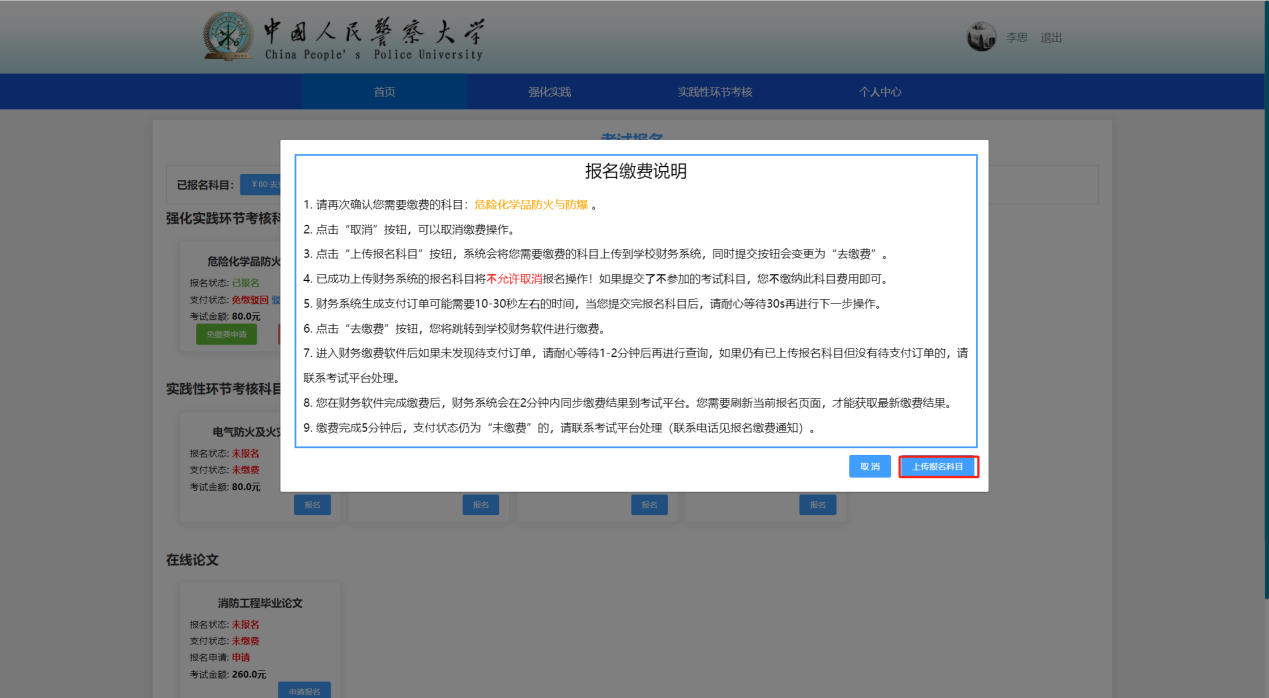The height and width of the screenshot is (698, 1269).
Task: Go to the 实践性环节考核 tab
Action: [714, 92]
